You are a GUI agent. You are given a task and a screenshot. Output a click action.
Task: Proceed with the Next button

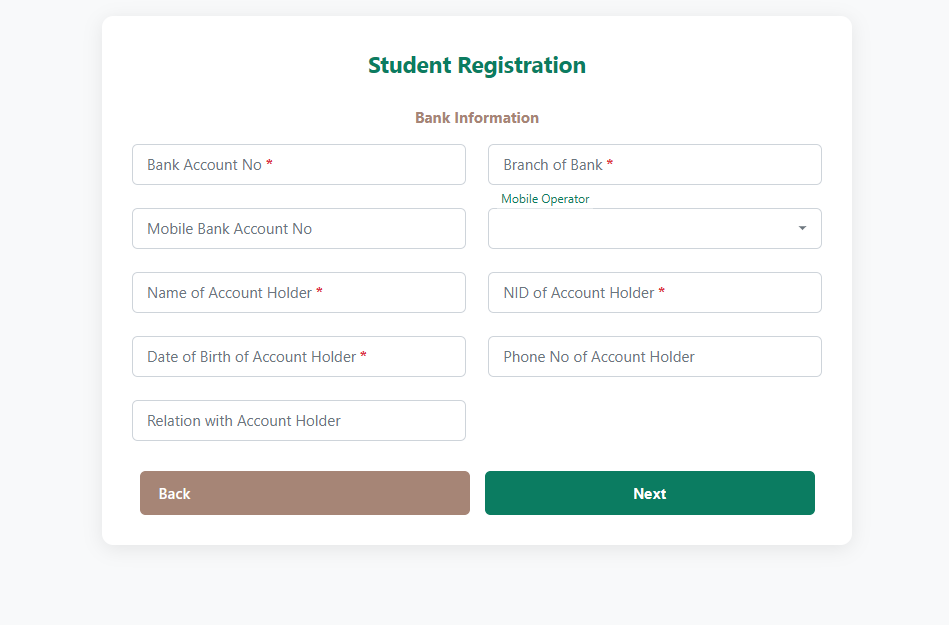pos(649,493)
